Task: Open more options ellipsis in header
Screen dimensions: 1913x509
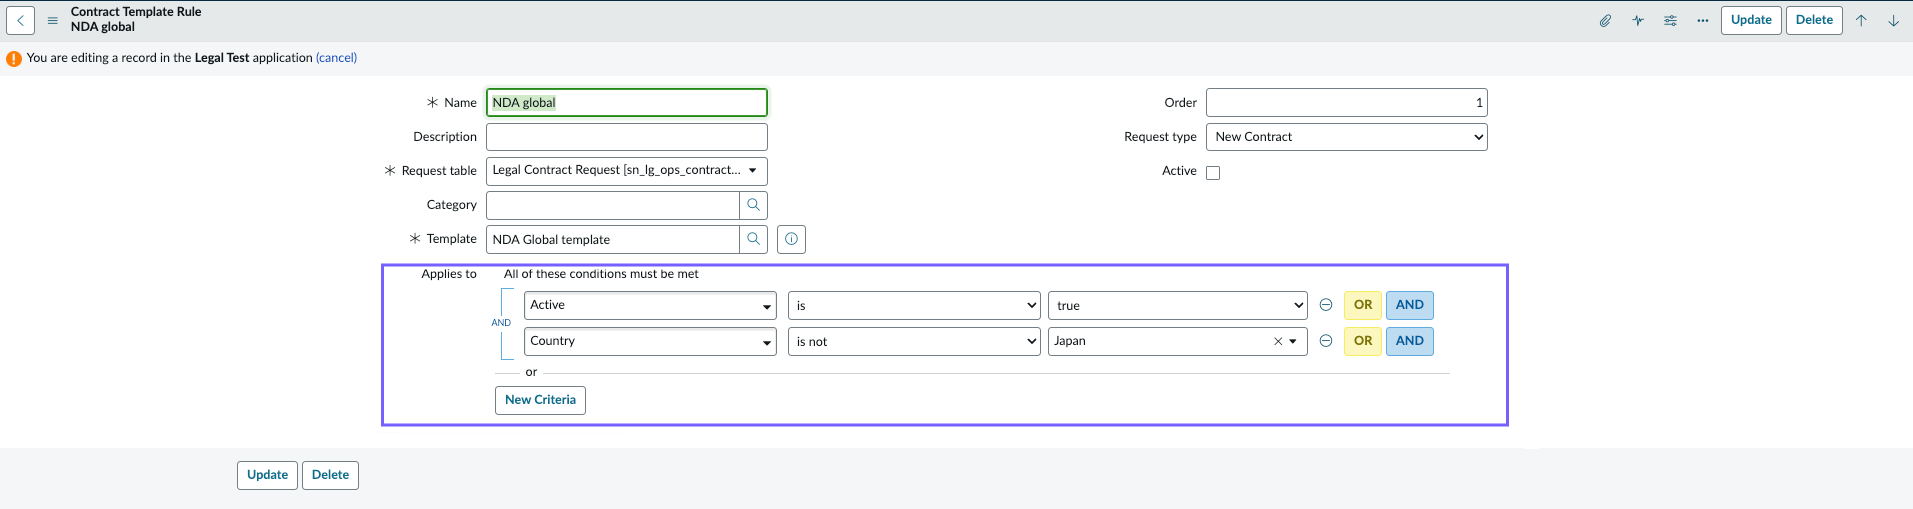Action: 1702,20
